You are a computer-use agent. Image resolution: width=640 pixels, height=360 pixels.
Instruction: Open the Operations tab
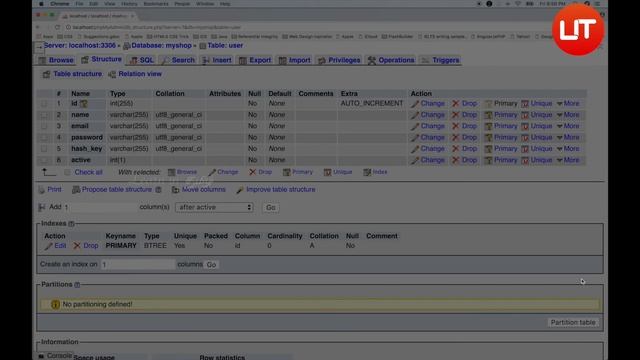click(x=391, y=60)
